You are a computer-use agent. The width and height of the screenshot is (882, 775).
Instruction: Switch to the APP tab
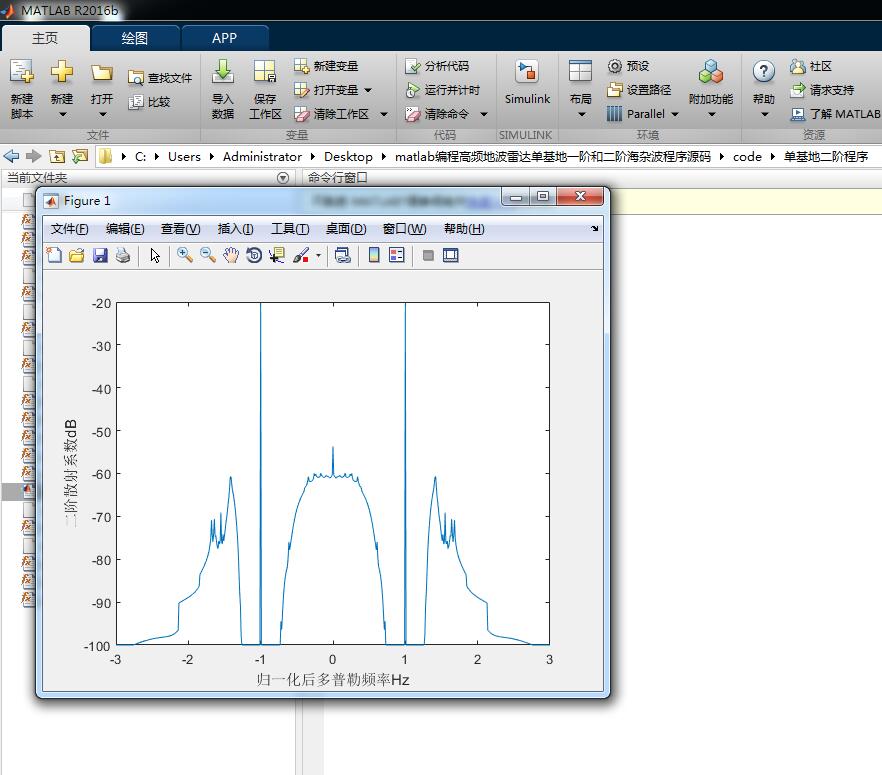(224, 38)
